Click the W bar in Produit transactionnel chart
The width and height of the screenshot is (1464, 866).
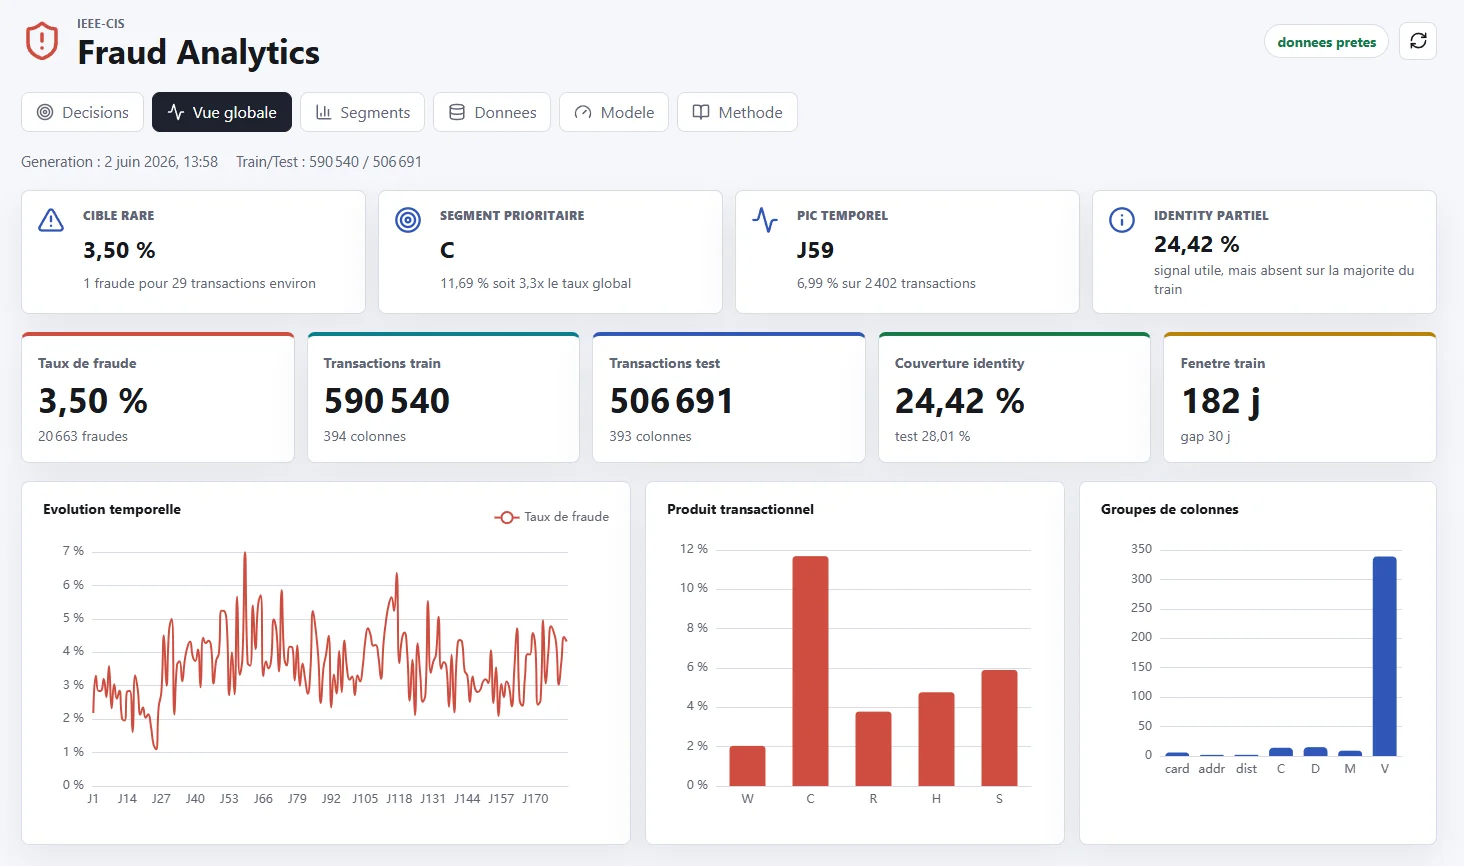(x=747, y=766)
